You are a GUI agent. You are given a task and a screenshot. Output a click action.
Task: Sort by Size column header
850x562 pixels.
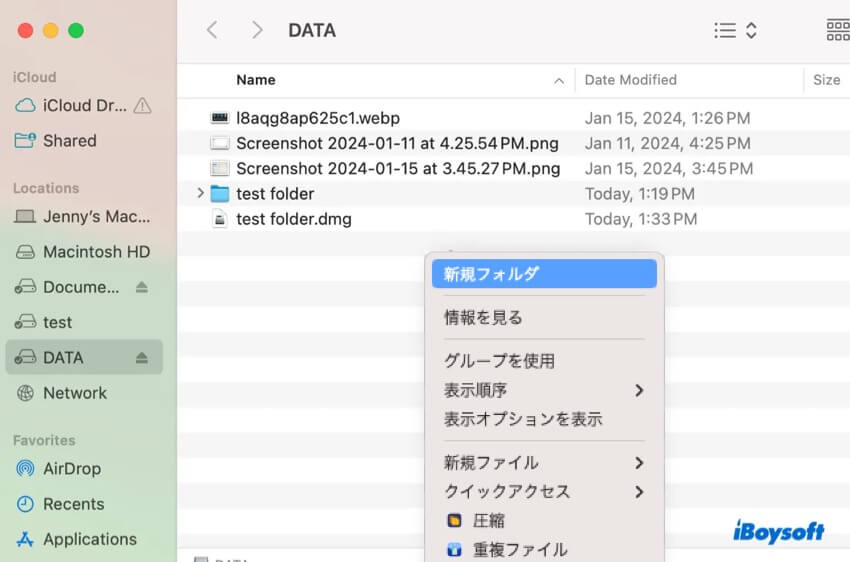[x=827, y=80]
